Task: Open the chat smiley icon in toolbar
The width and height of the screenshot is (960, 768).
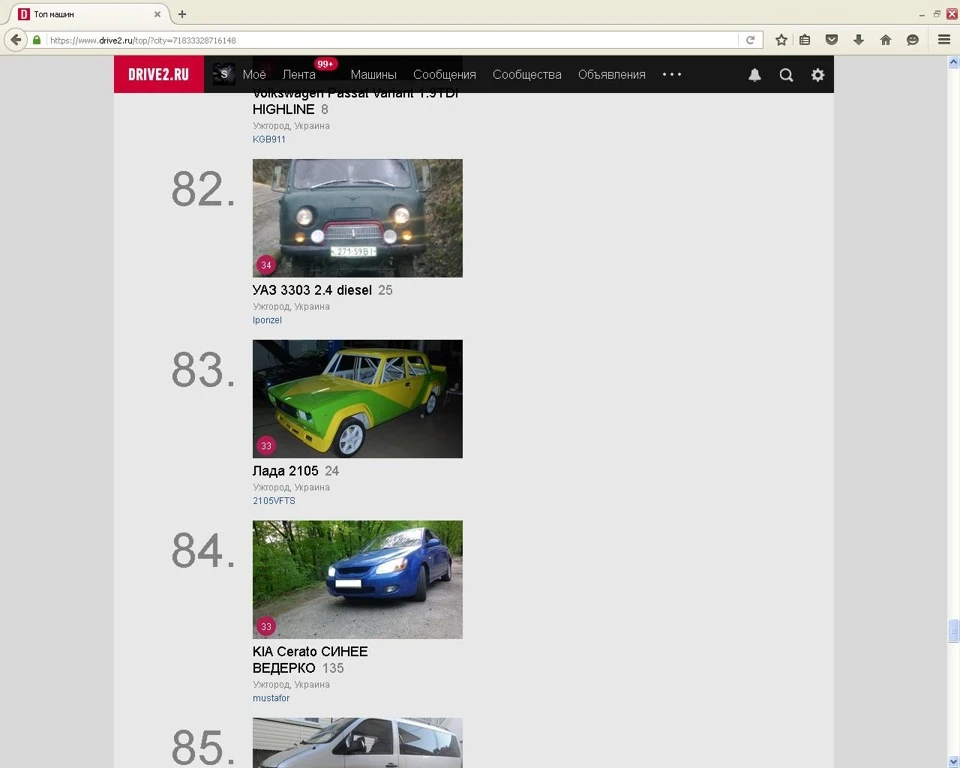Action: (x=912, y=40)
